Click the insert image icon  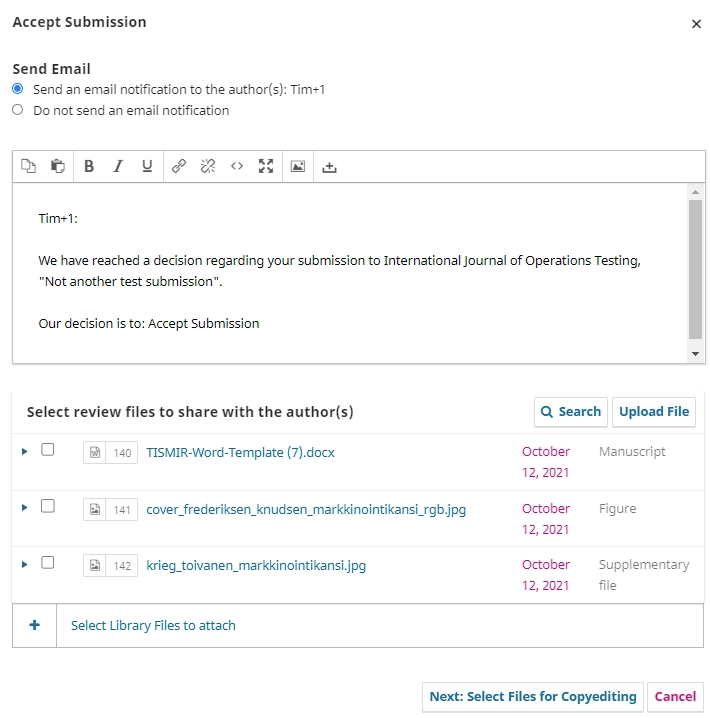coord(297,167)
